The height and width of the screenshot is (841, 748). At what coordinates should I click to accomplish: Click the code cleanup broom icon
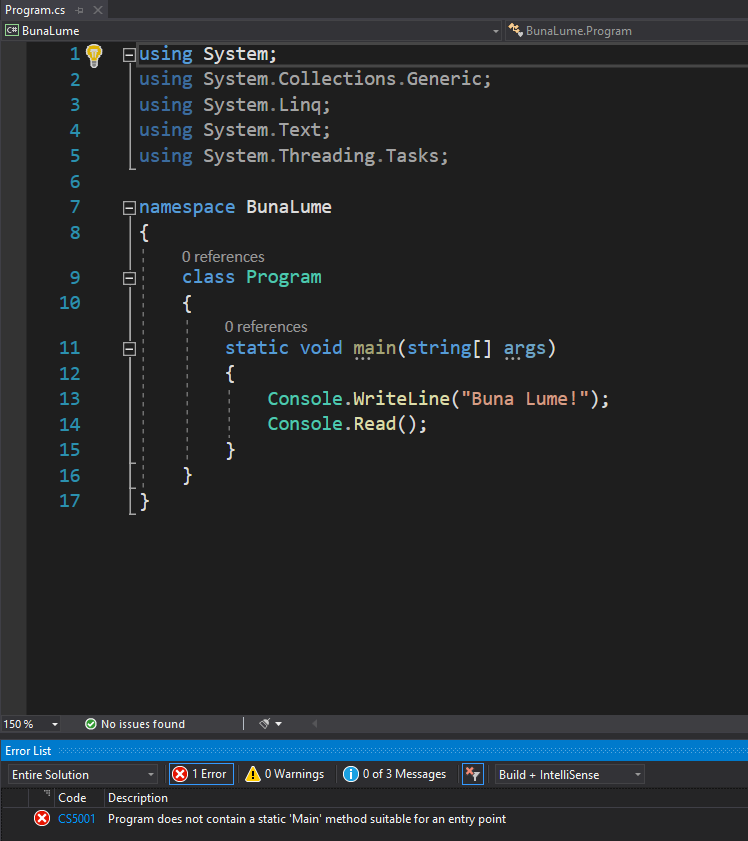pyautogui.click(x=265, y=723)
